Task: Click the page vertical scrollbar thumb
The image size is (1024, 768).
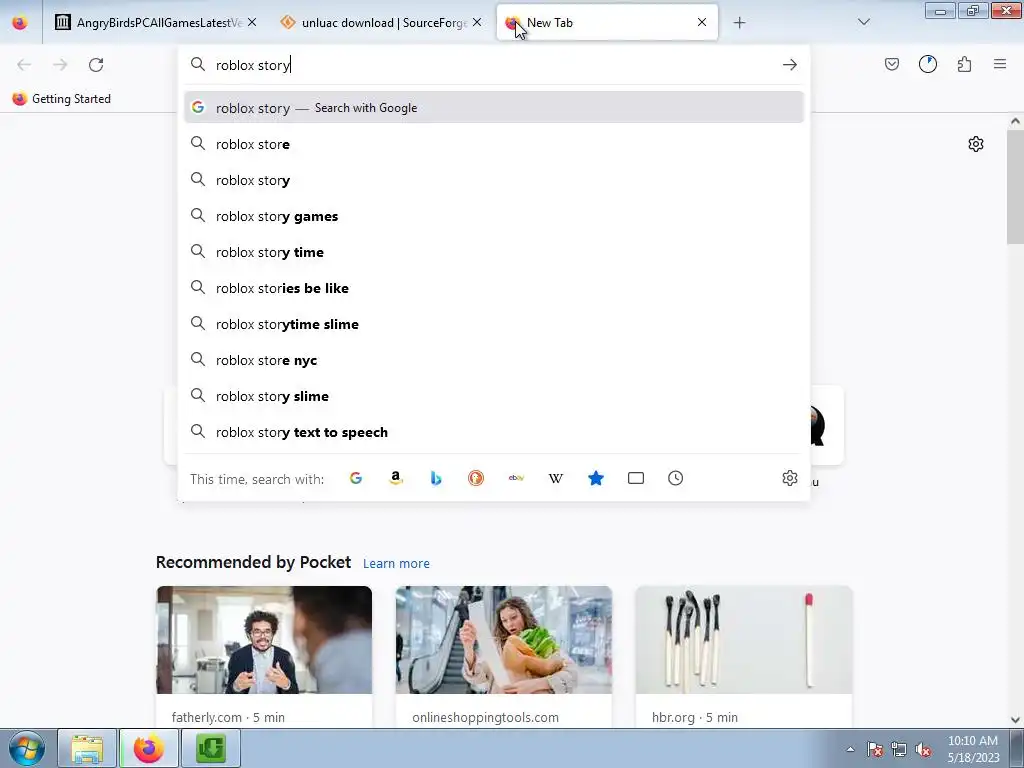Action: [1015, 186]
